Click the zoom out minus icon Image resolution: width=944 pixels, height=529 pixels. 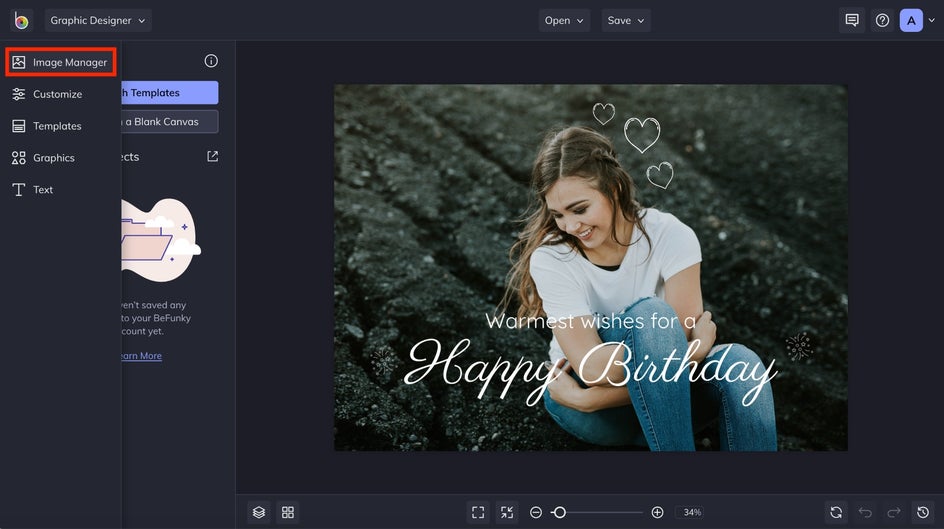(x=536, y=512)
